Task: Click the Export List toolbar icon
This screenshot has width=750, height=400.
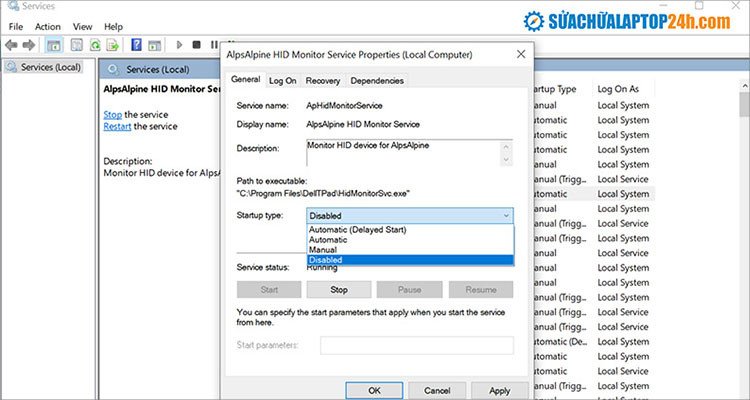Action: pyautogui.click(x=114, y=45)
